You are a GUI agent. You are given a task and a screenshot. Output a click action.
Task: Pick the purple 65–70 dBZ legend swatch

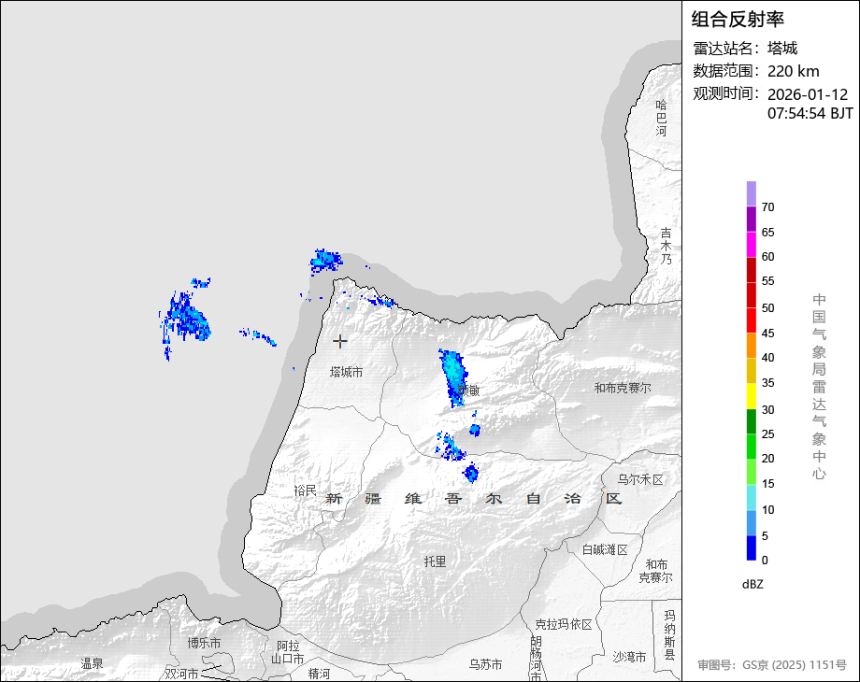click(x=751, y=219)
